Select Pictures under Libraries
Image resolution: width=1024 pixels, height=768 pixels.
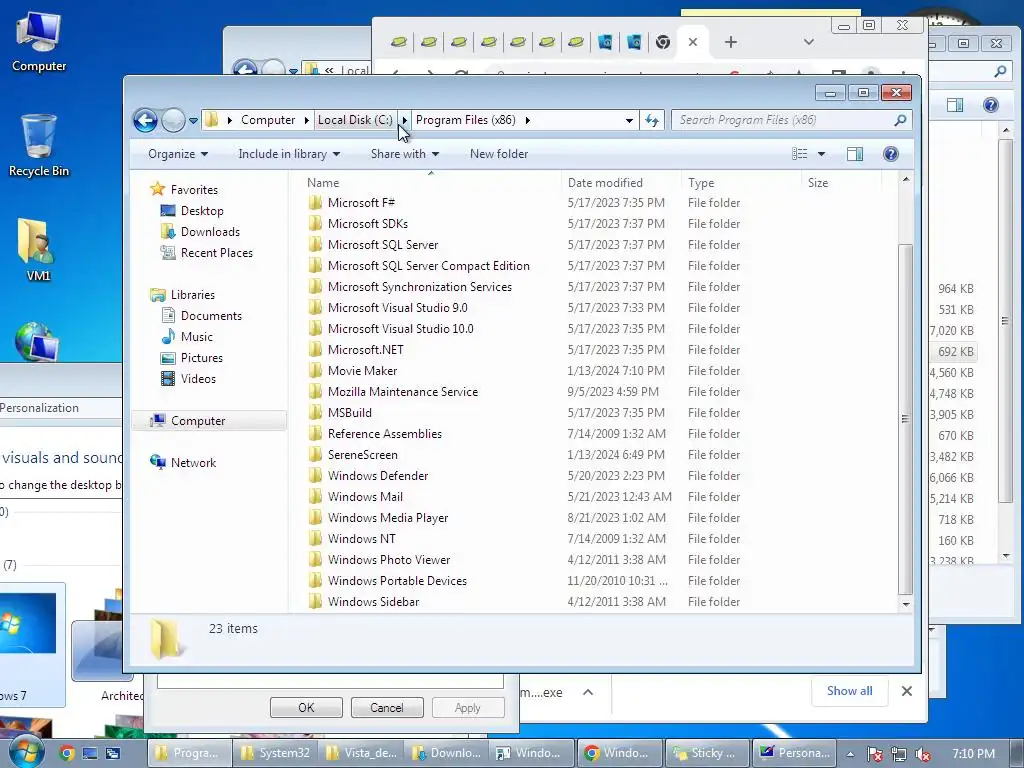(201, 358)
